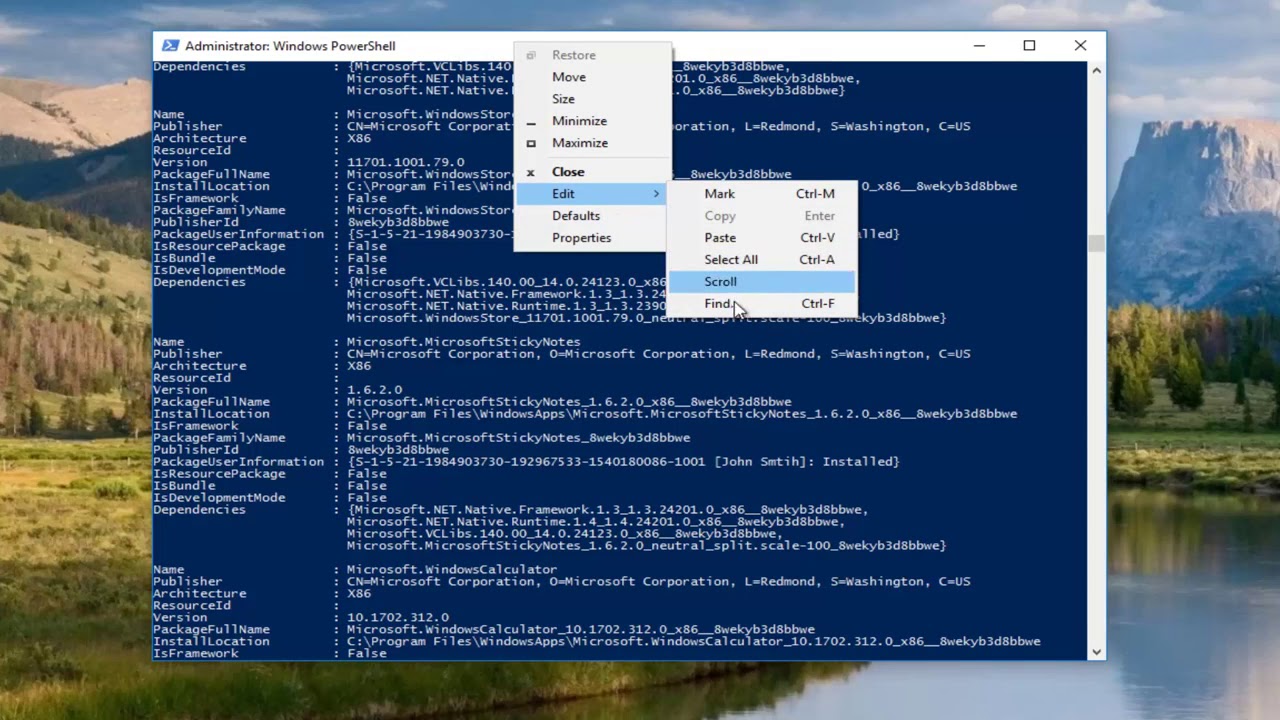Screen dimensions: 1280x720
Task: Open the Edit submenu entry
Action: tap(593, 194)
